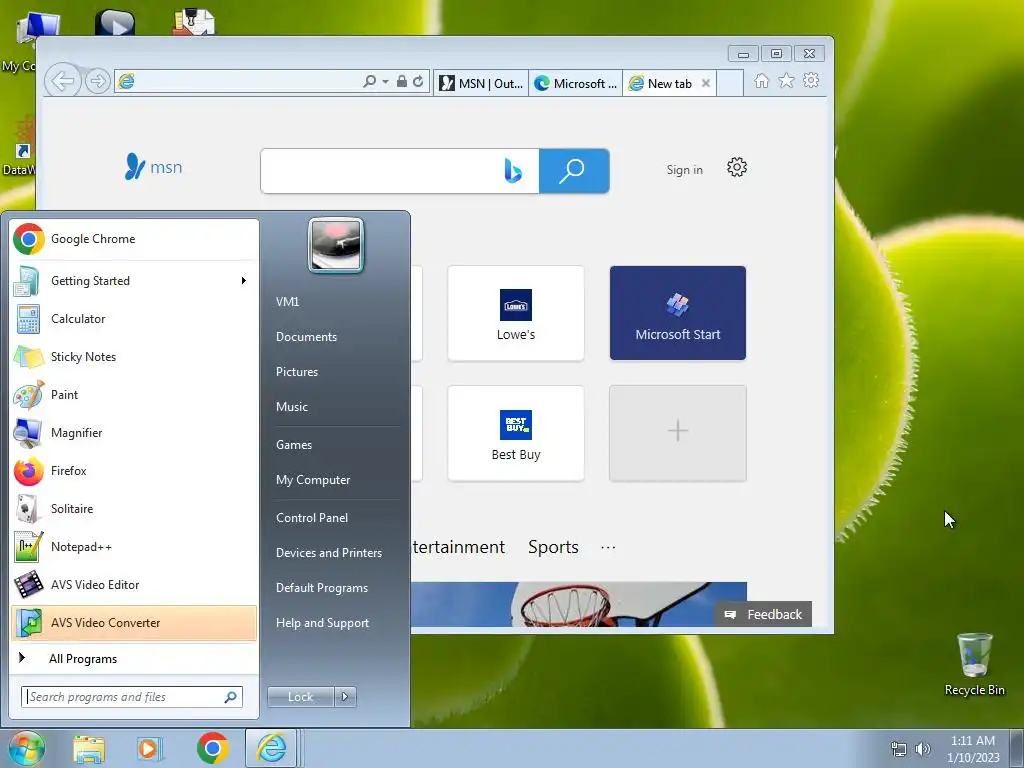Image resolution: width=1024 pixels, height=768 pixels.
Task: Expand Getting Started submenu arrow
Action: [244, 281]
